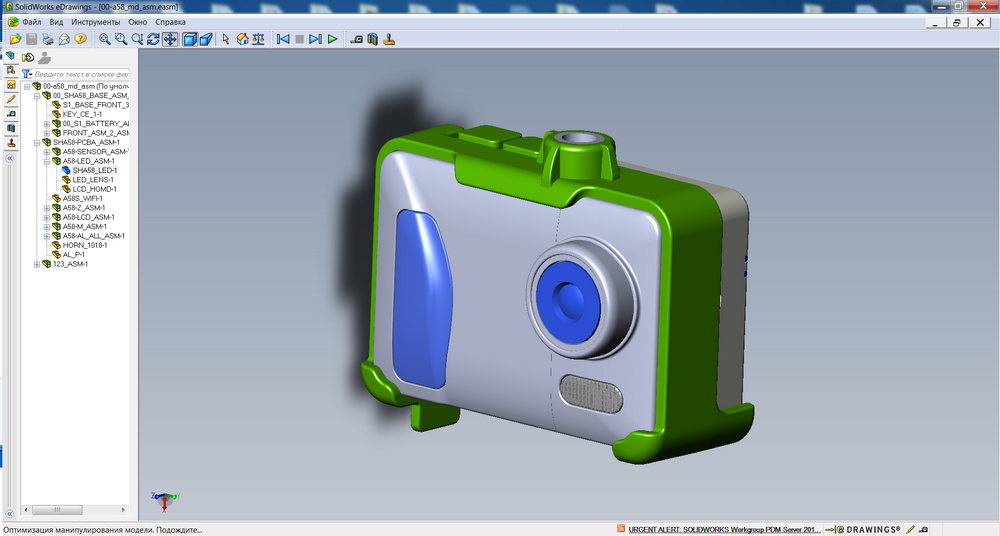This screenshot has width=1000, height=536.
Task: Open the URGENT ALERT SOLIDWORKS link
Action: pos(724,529)
